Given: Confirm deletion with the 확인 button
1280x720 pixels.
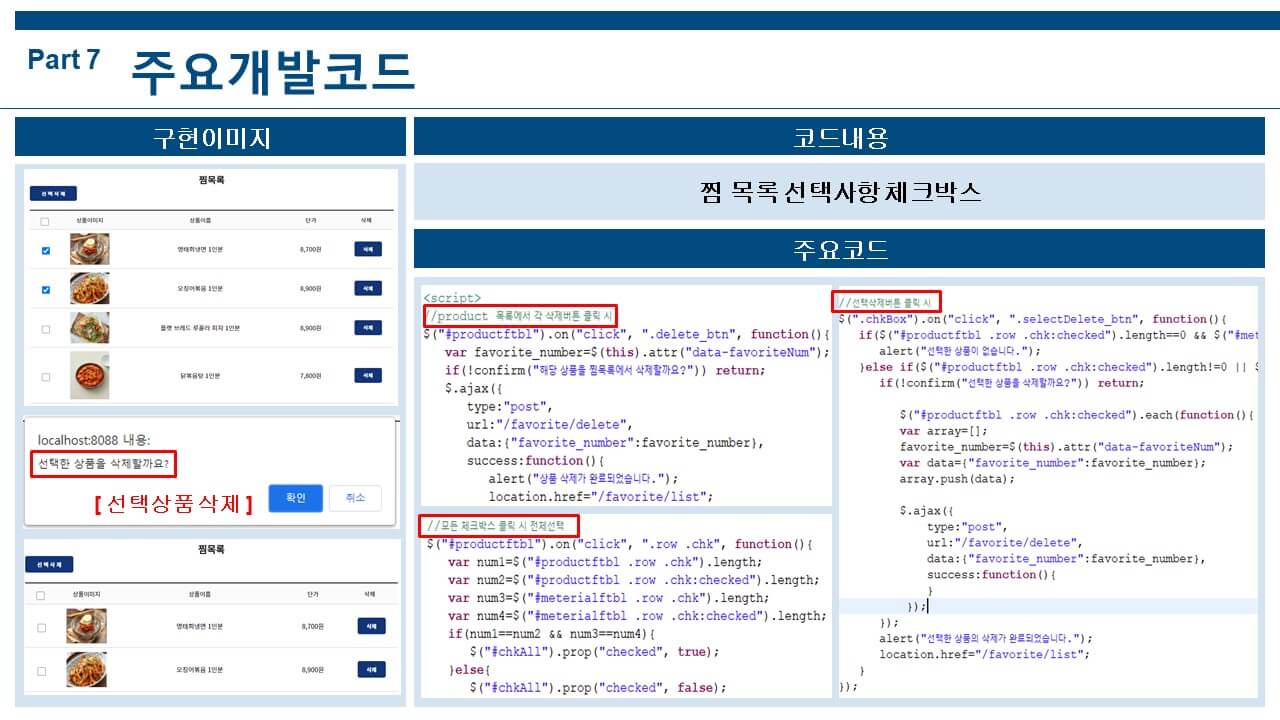Looking at the screenshot, I should [295, 498].
